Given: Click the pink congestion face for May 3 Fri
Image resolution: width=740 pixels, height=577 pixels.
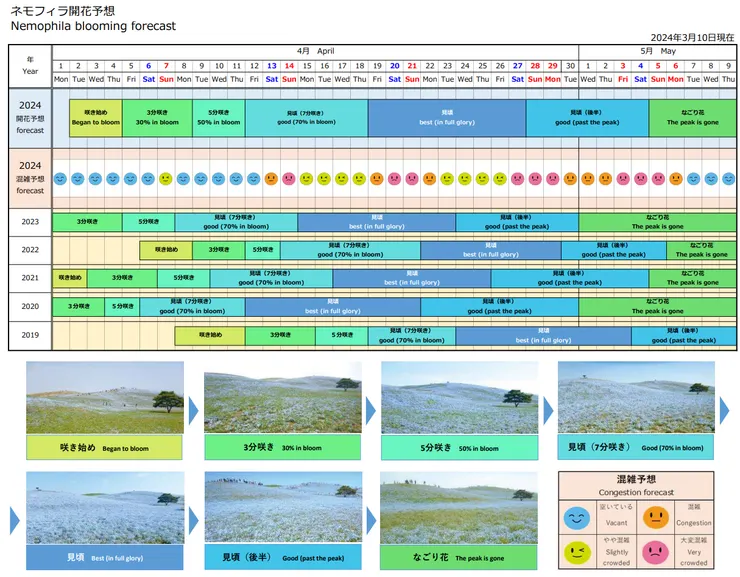Looking at the screenshot, I should 623,179.
